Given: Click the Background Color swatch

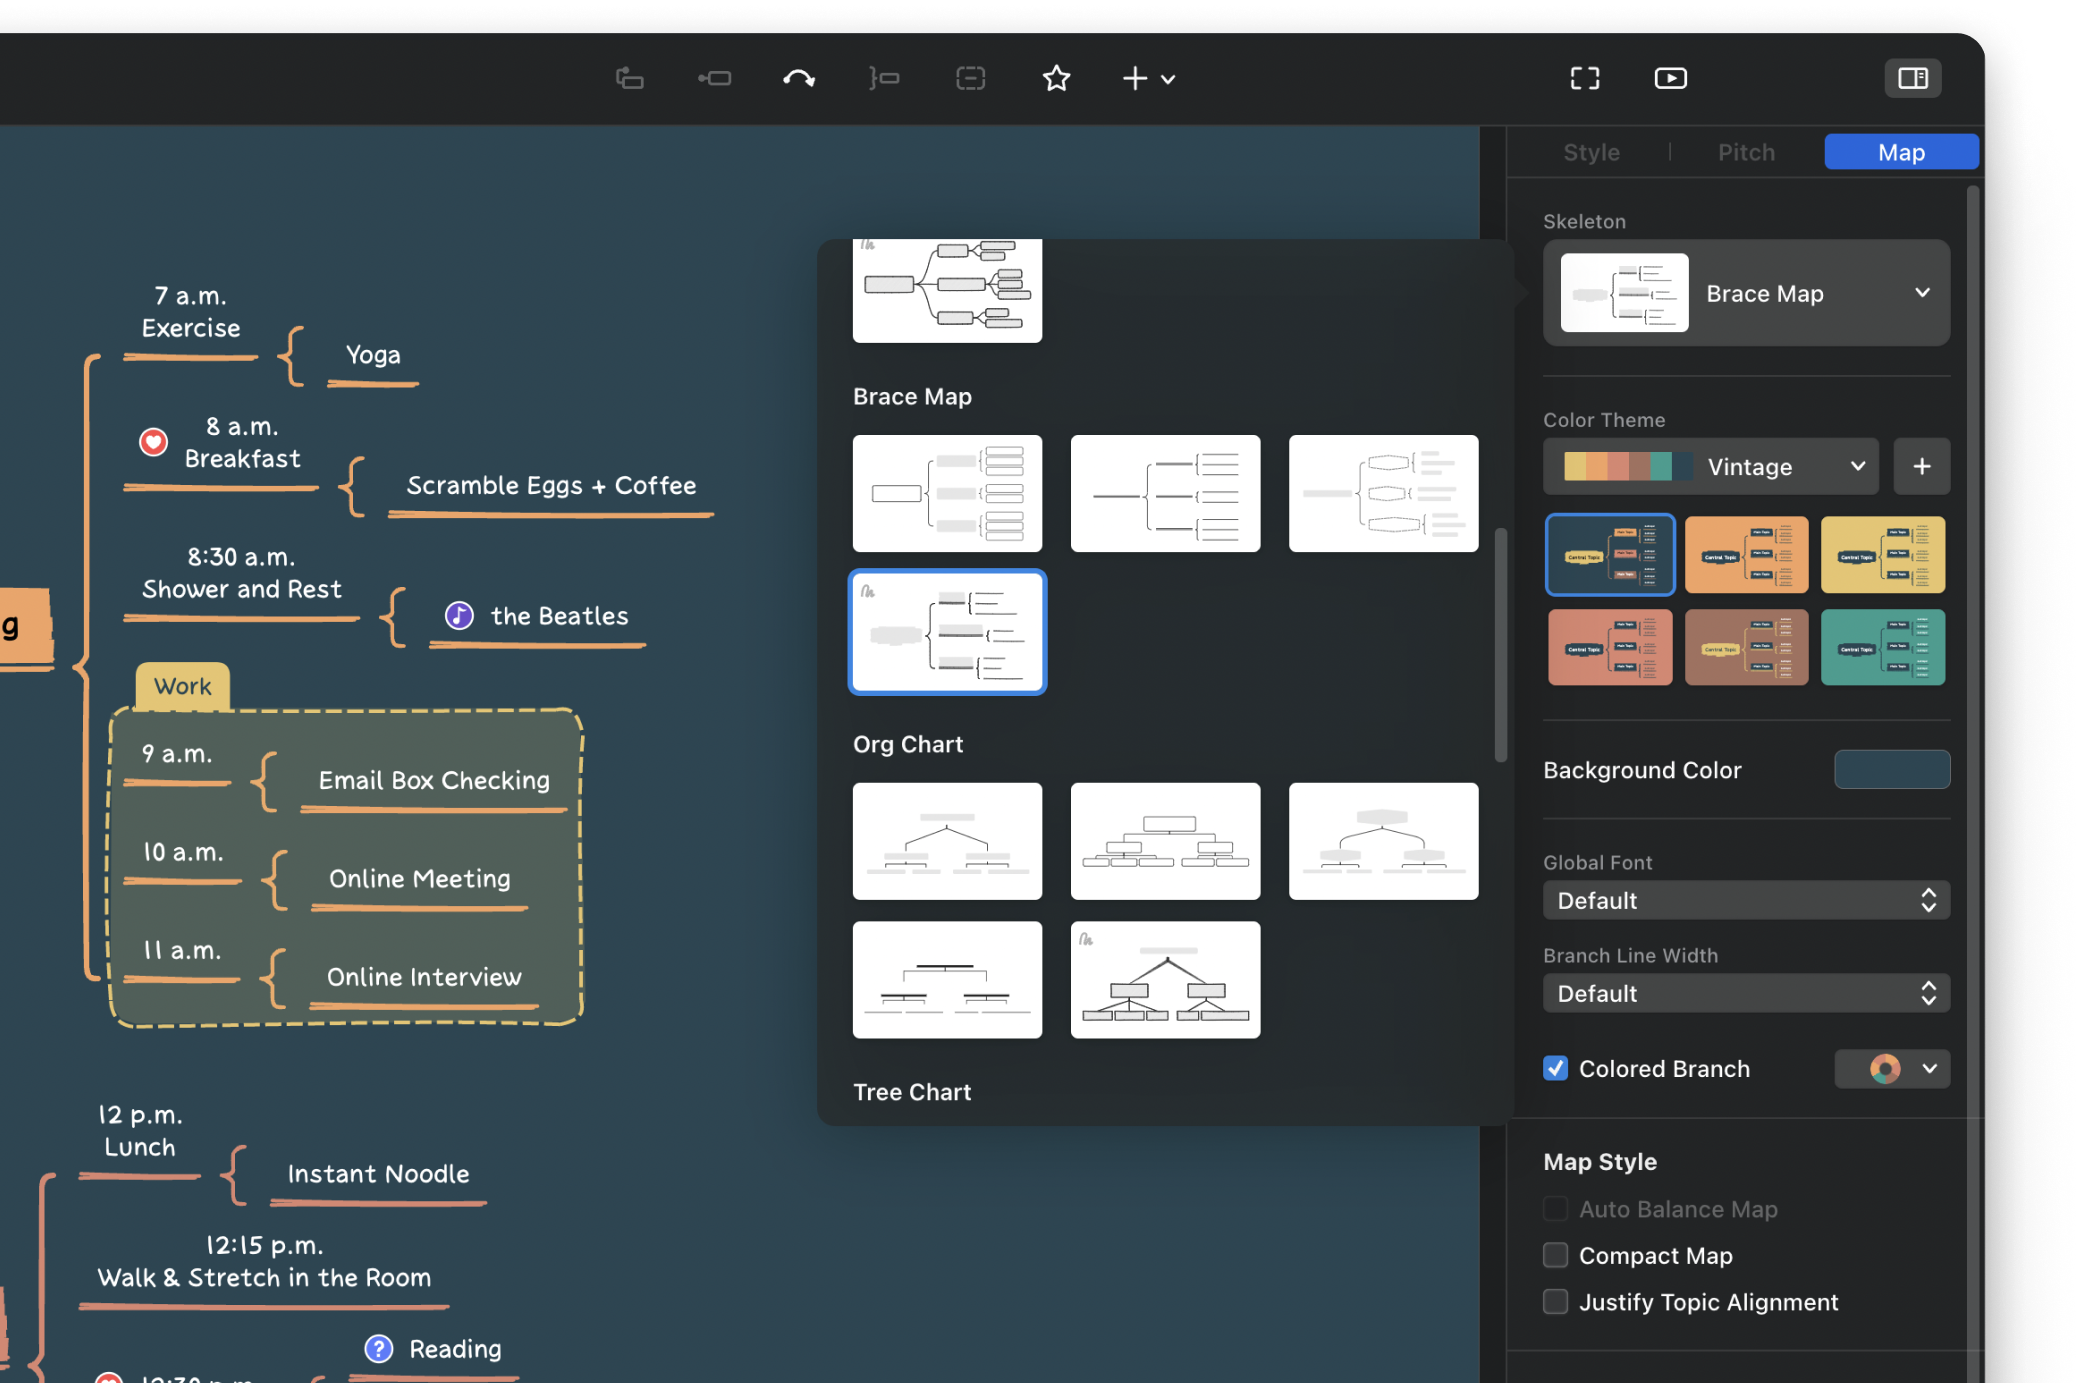Looking at the screenshot, I should coord(1891,769).
